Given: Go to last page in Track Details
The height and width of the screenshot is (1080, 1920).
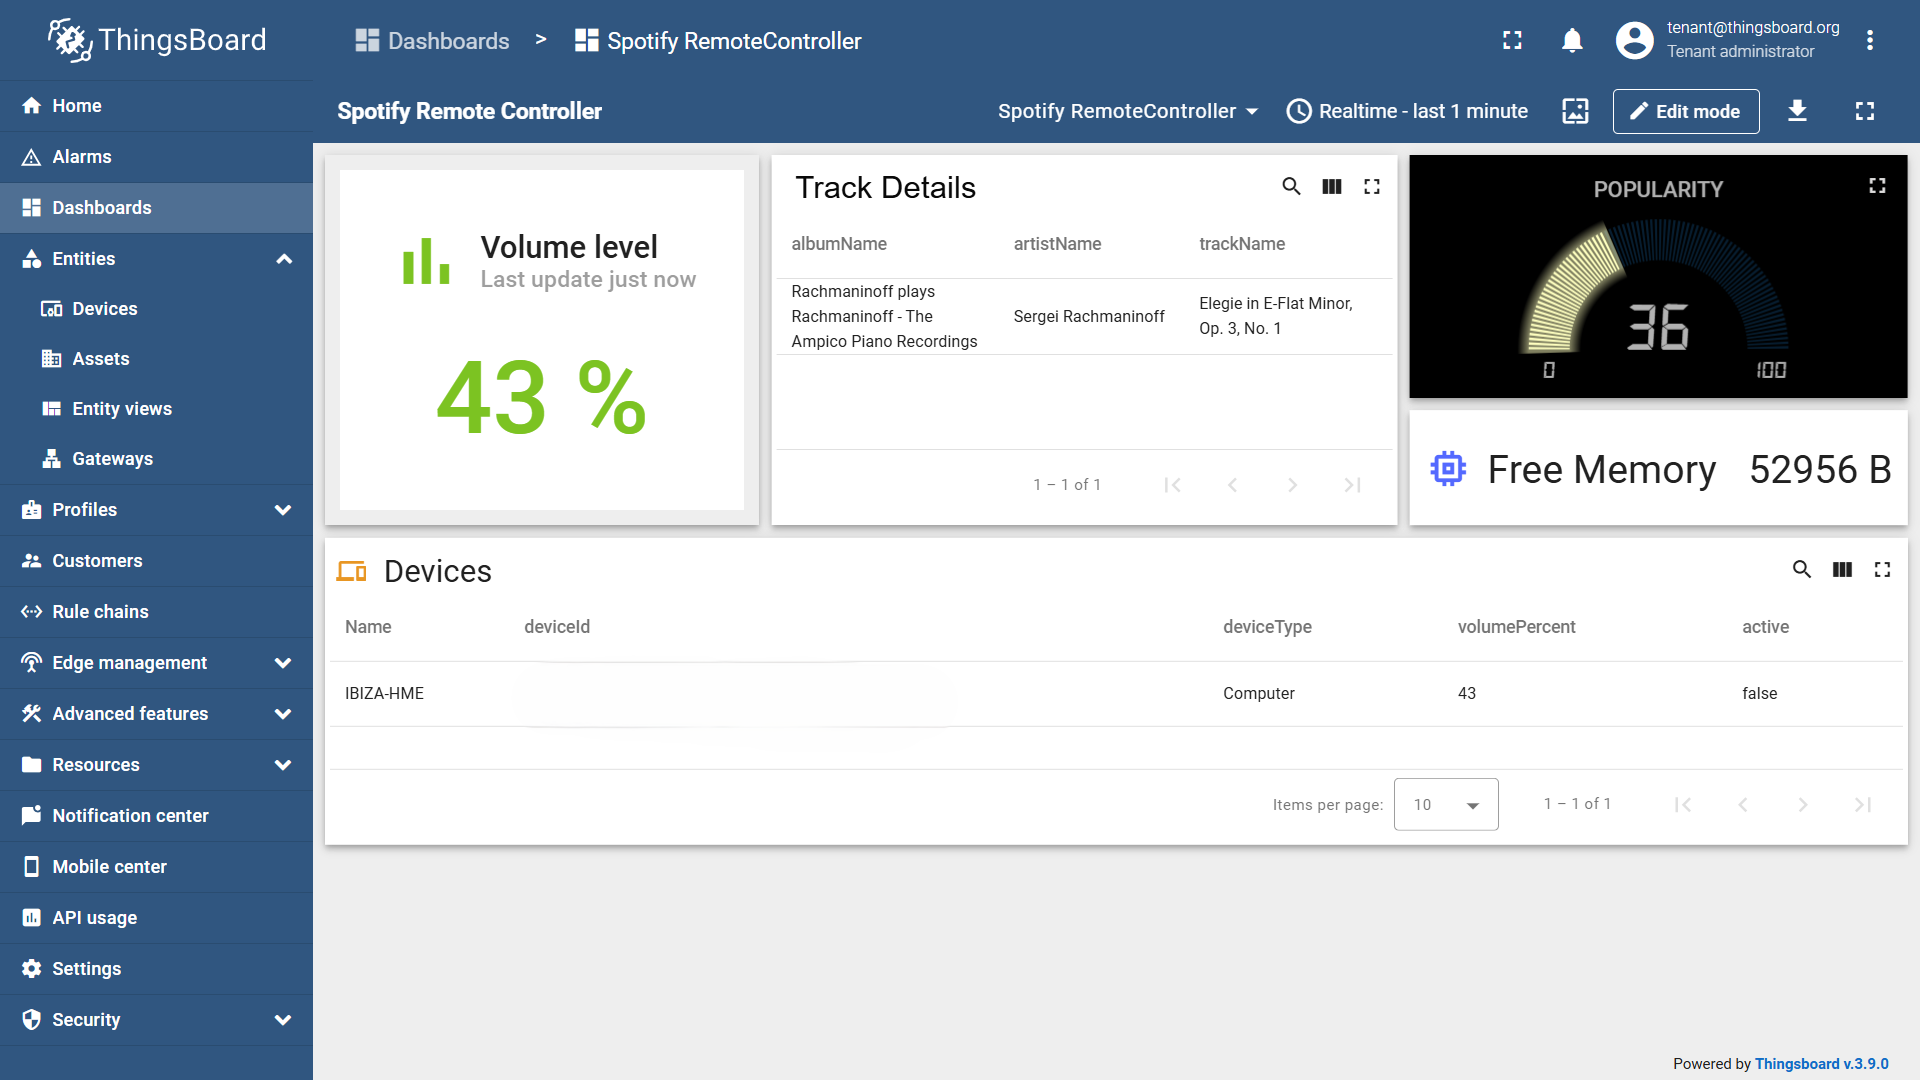Looking at the screenshot, I should click(1352, 485).
